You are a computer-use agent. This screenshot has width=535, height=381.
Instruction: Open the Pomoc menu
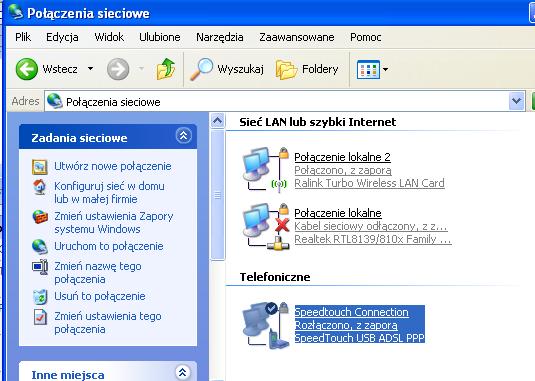point(365,37)
